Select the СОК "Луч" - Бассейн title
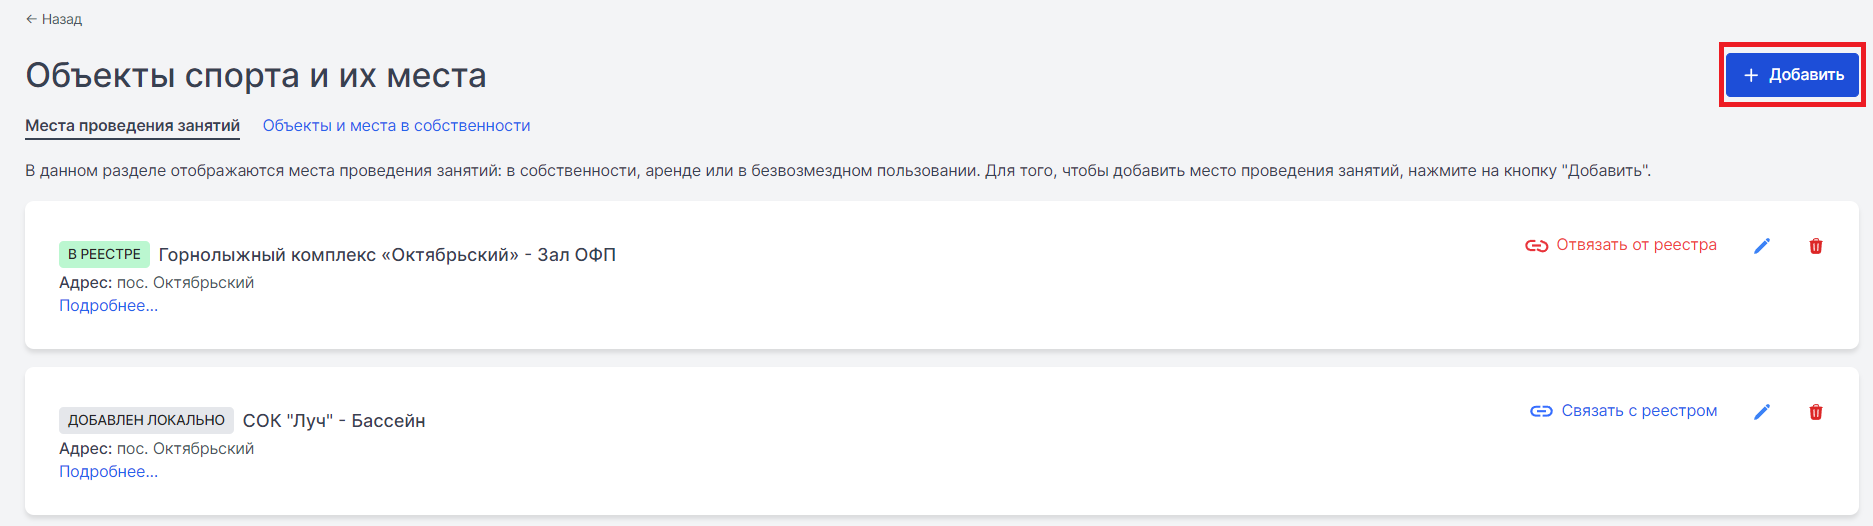Screen dimensions: 1873x526 click(x=334, y=421)
